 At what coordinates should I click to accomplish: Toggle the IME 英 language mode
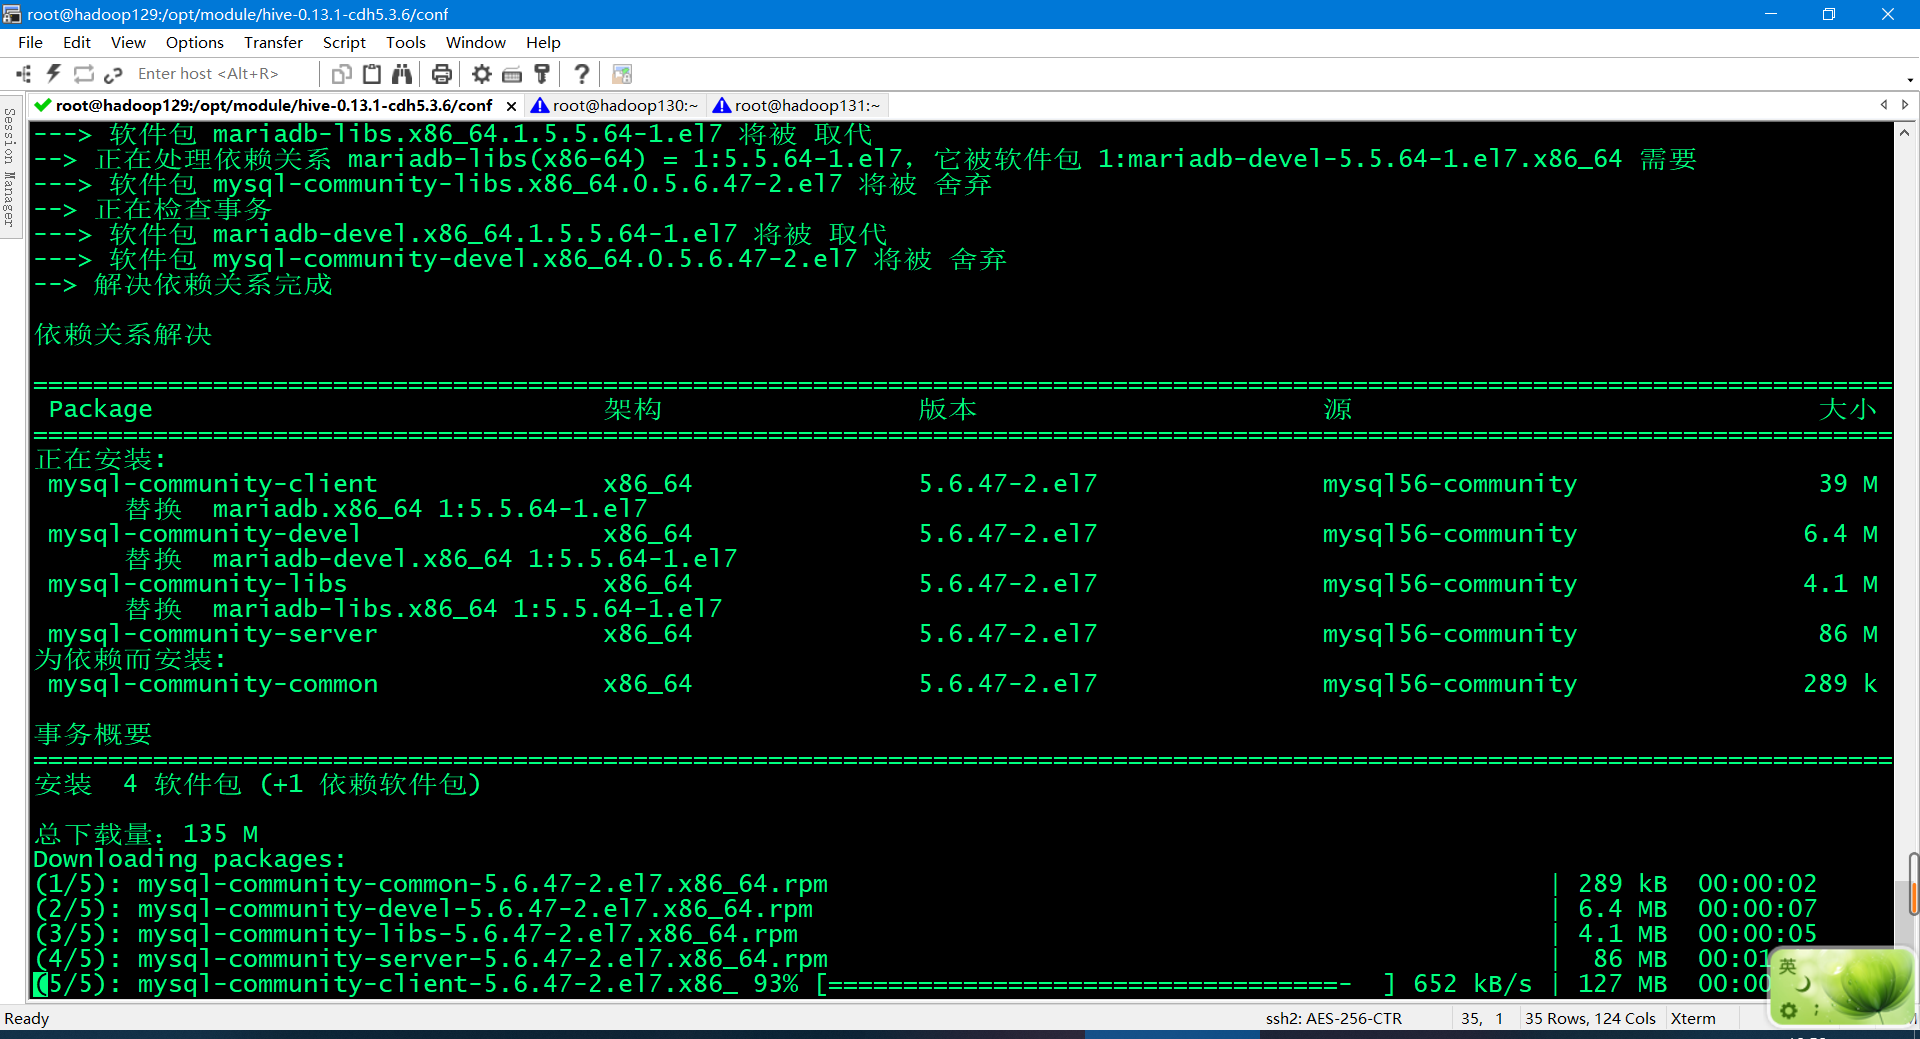coord(1788,966)
